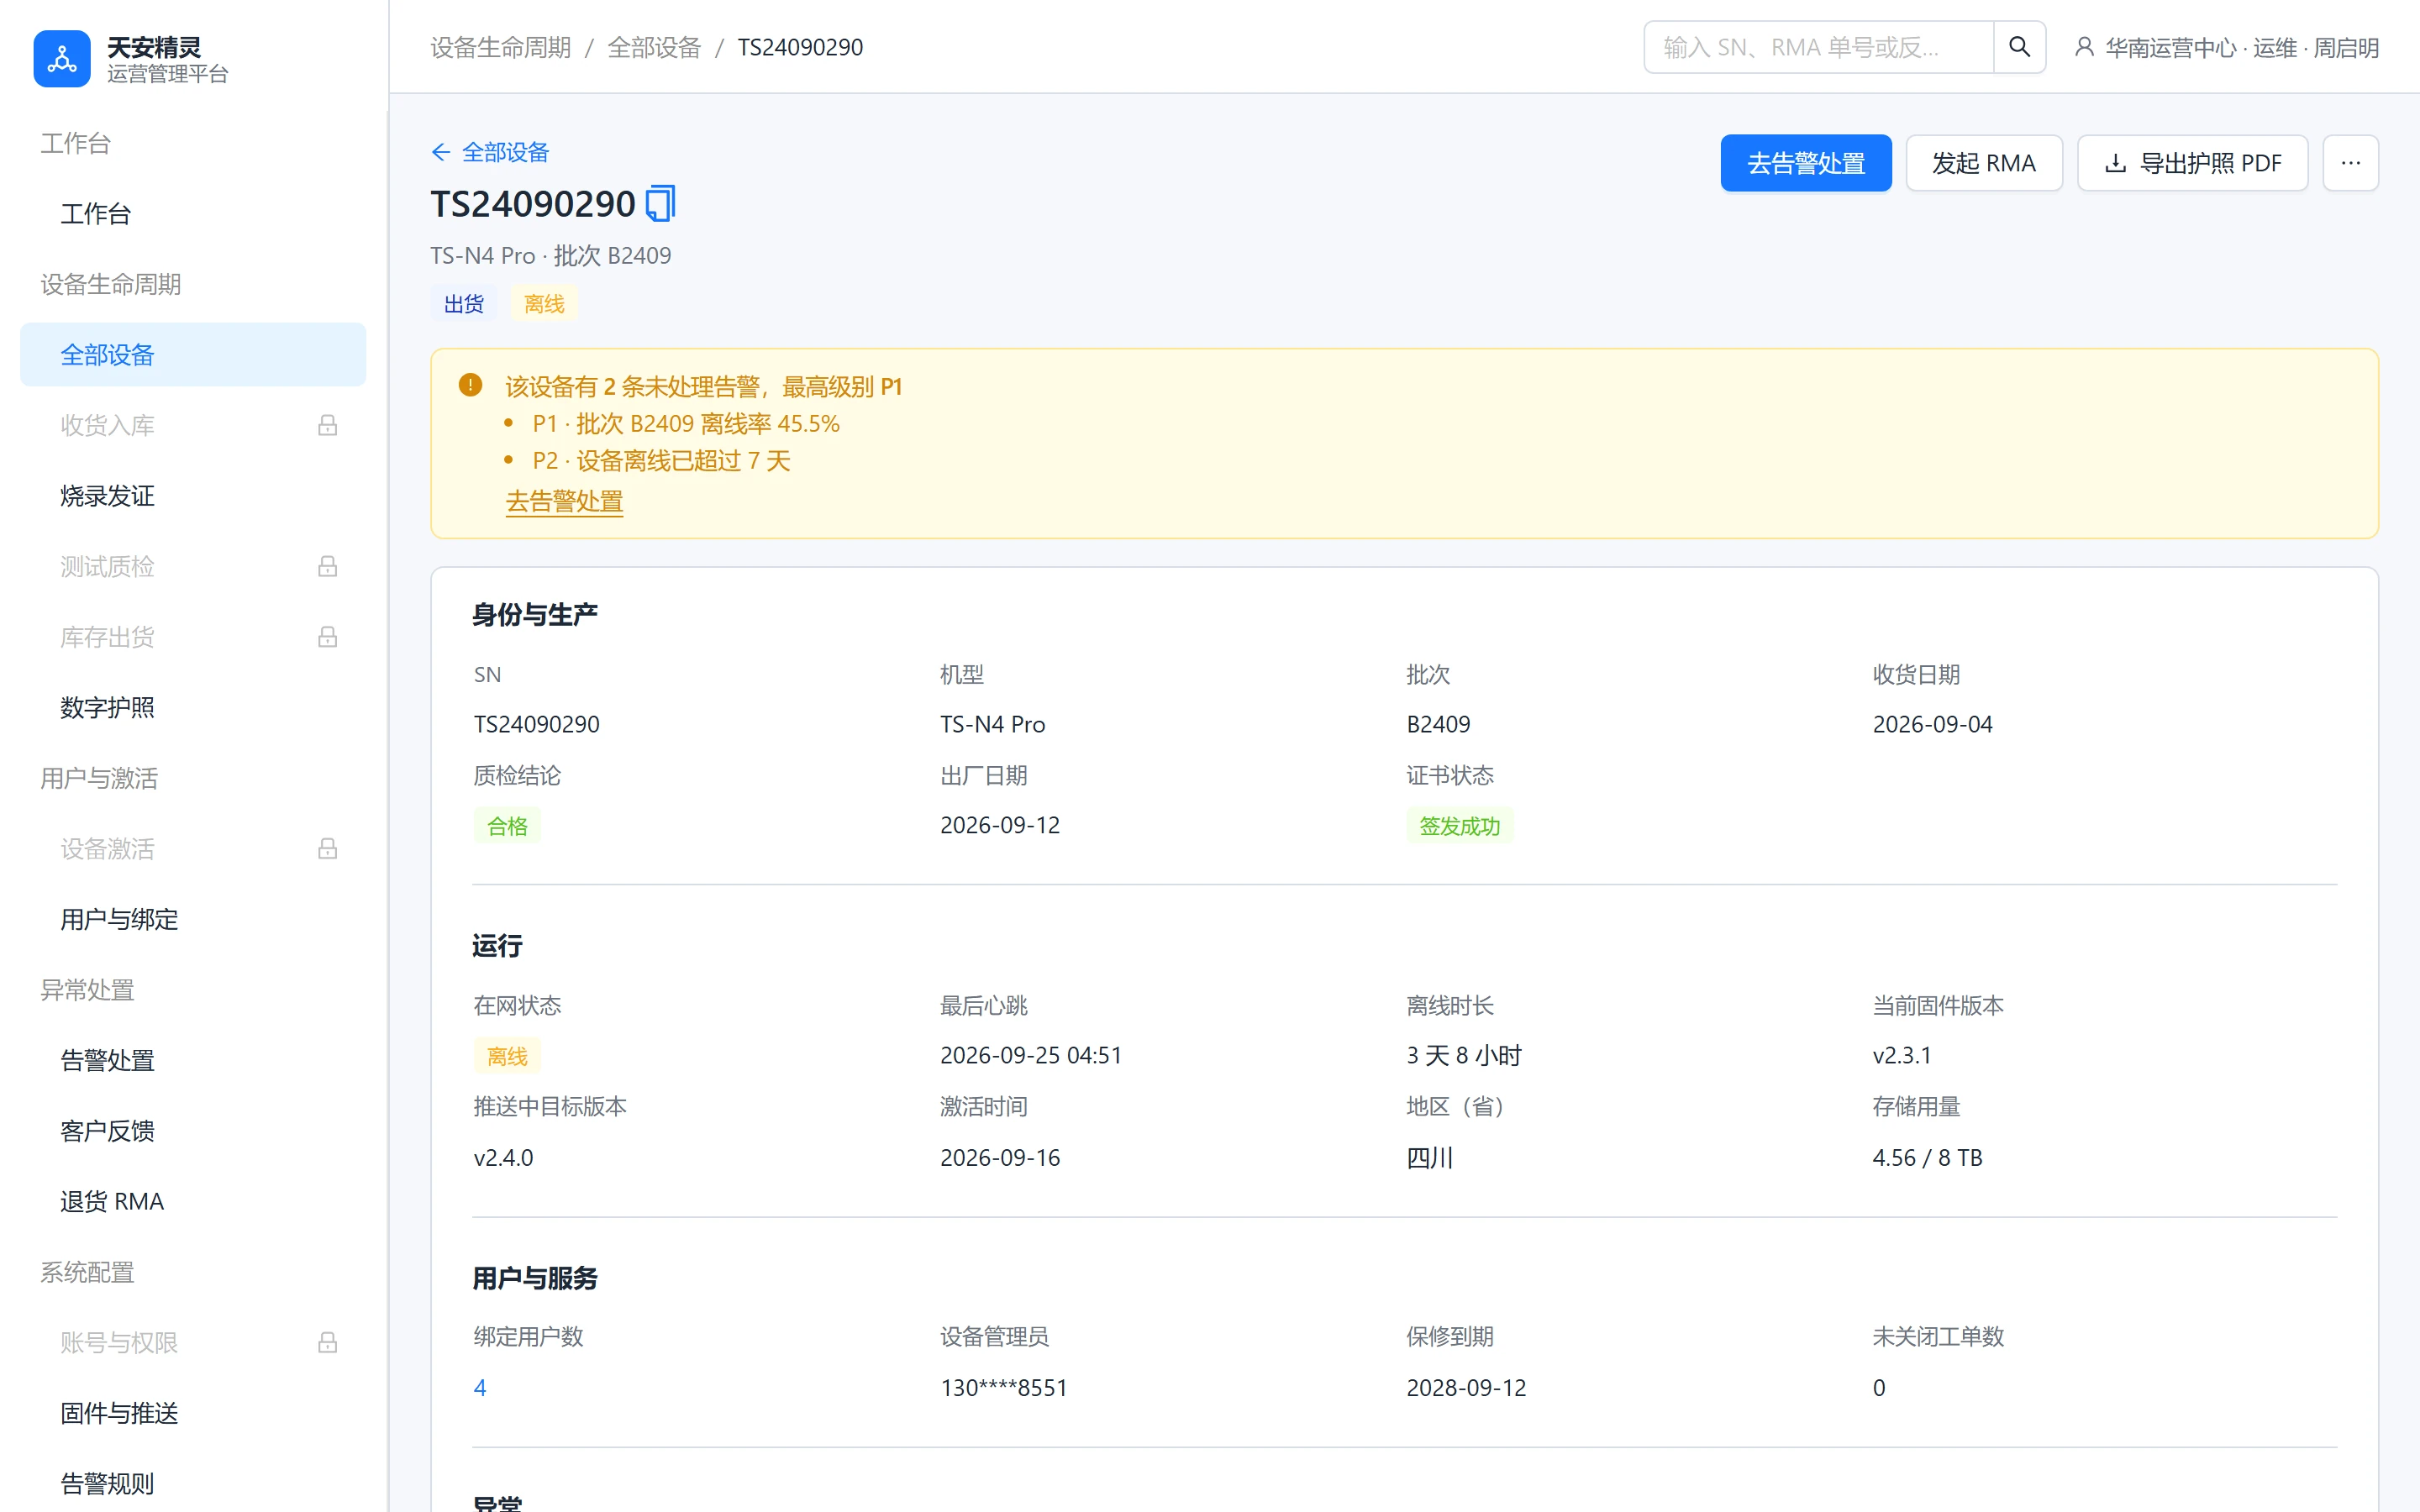Click the lock icon beside 账号与权限

click(x=327, y=1342)
